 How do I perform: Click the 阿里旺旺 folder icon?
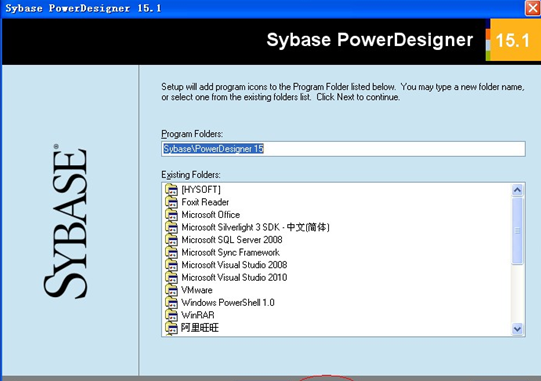point(171,328)
